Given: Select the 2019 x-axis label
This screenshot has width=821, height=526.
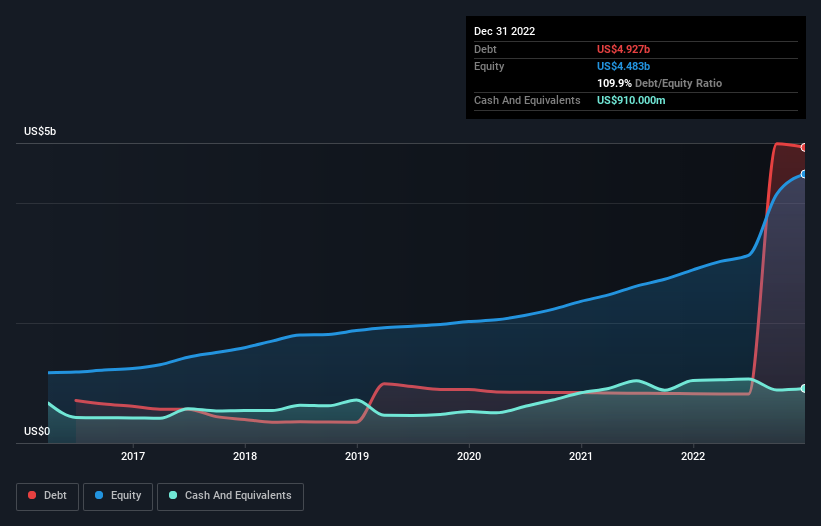Looking at the screenshot, I should [x=357, y=456].
